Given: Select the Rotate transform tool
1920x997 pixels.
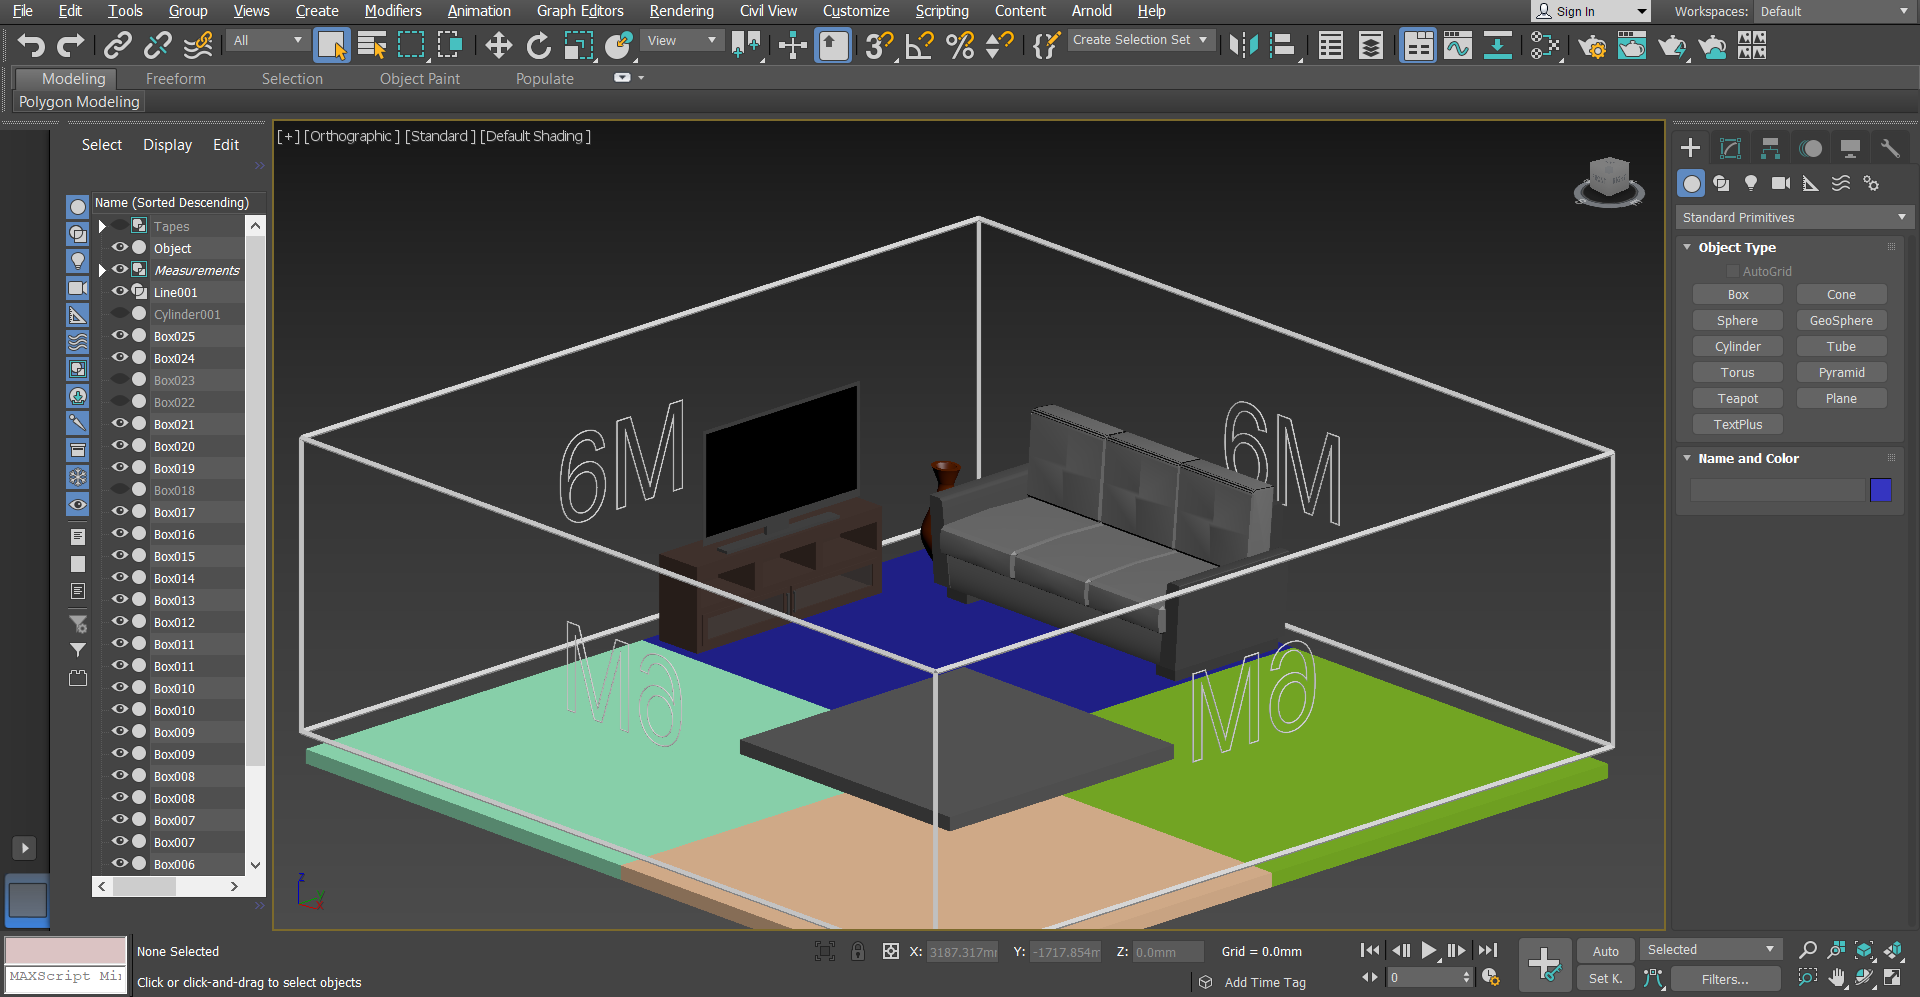Looking at the screenshot, I should click(x=538, y=45).
